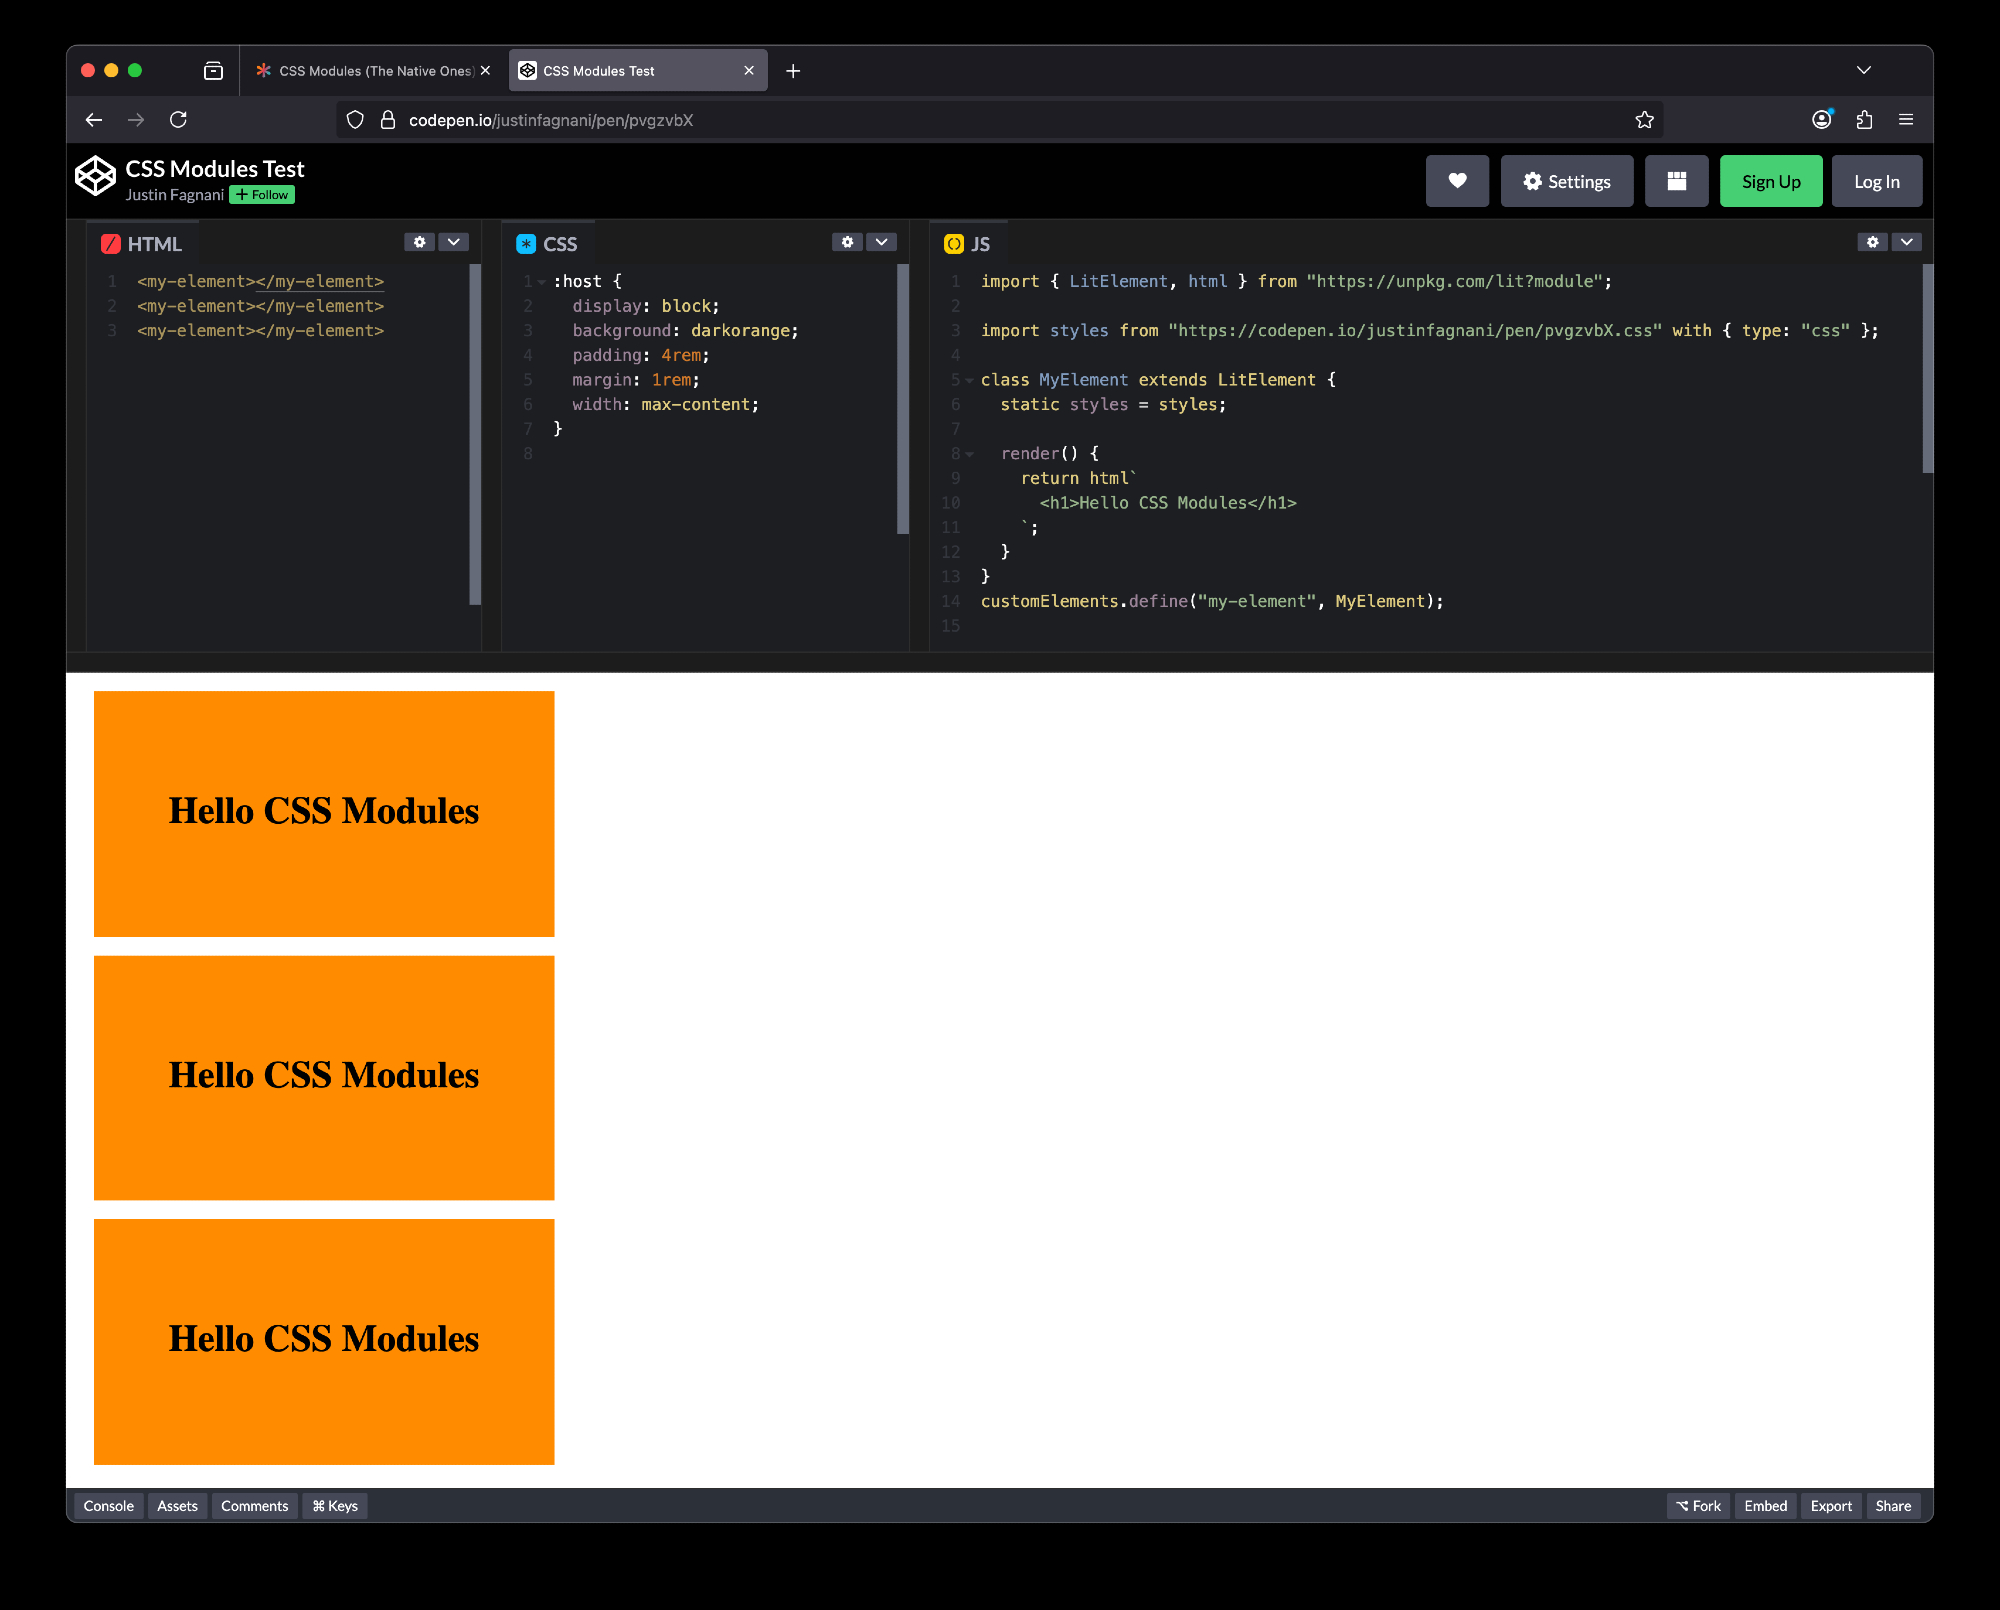Expand HTML editor dropdown chevron
Viewport: 2000px width, 1610px height.
[454, 242]
